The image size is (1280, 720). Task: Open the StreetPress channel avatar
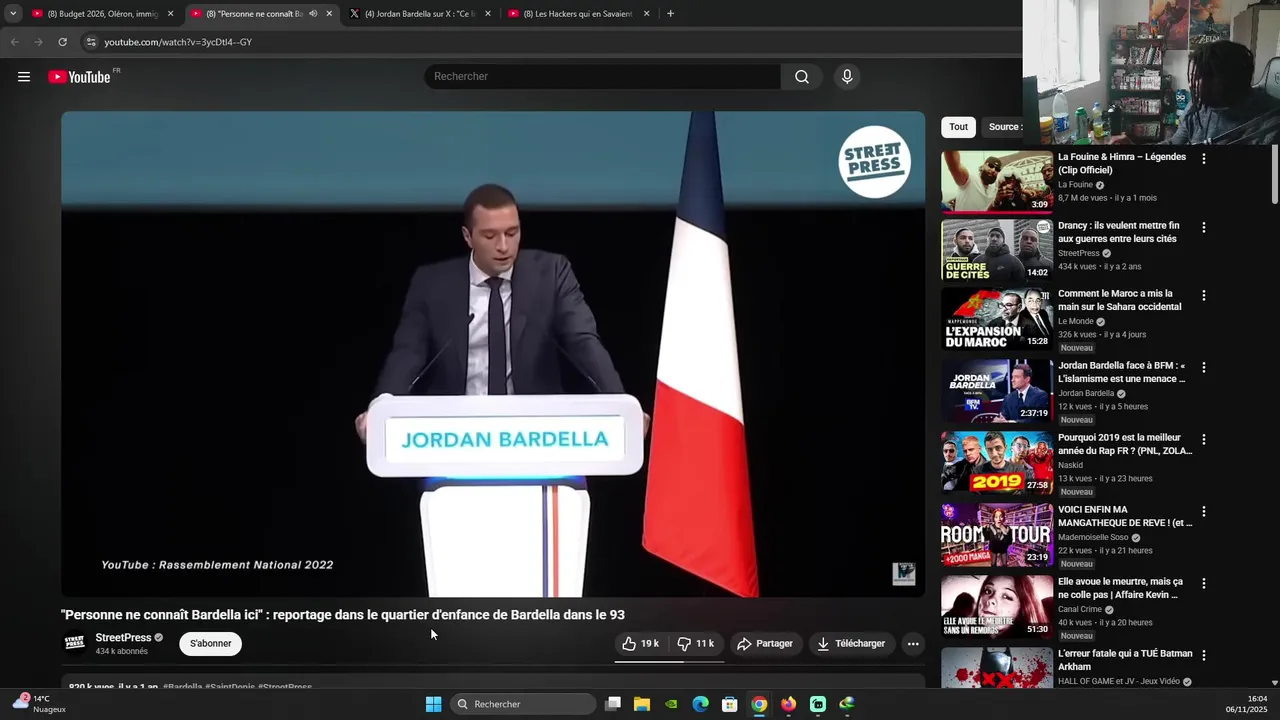pos(75,642)
